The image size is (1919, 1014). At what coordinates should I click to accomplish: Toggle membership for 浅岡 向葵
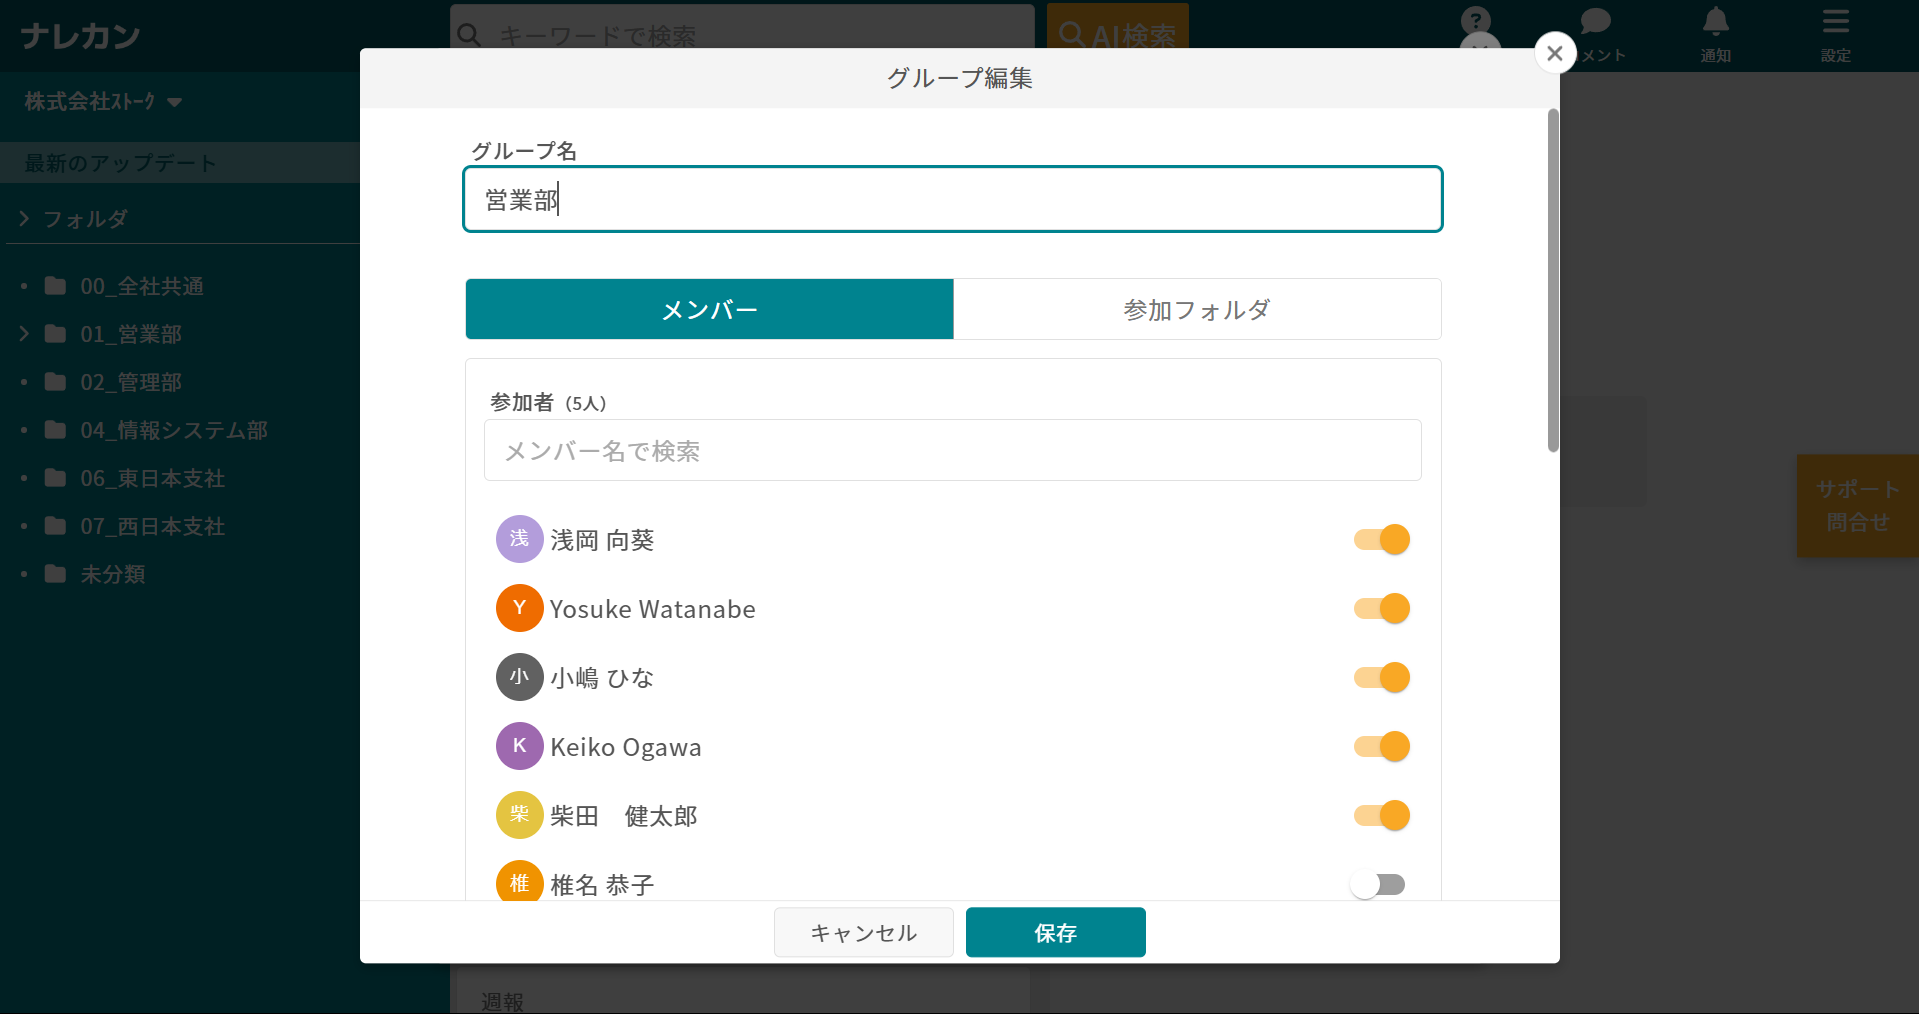(1382, 540)
